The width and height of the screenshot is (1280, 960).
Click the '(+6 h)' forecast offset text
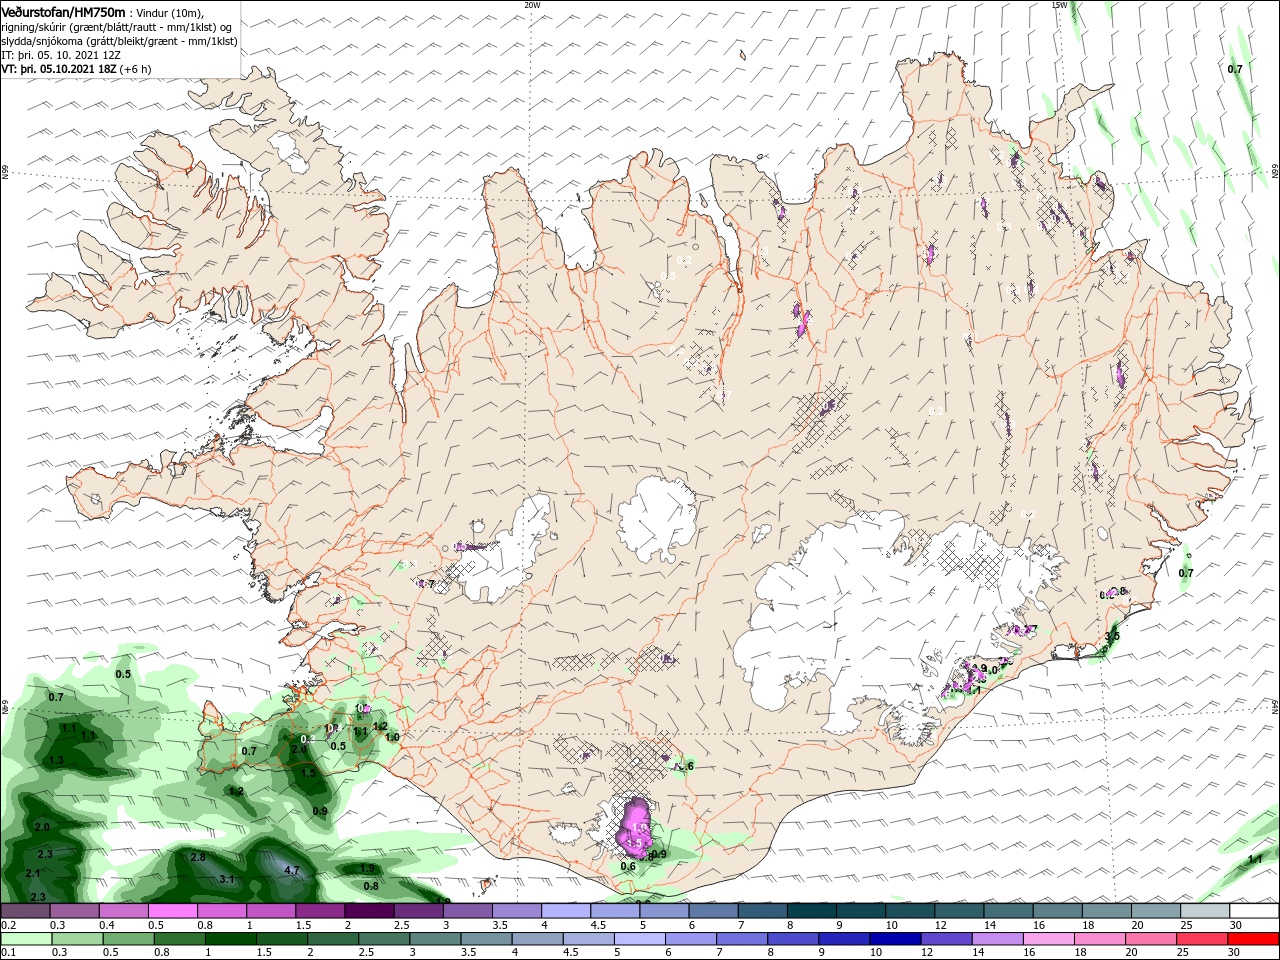pyautogui.click(x=136, y=69)
